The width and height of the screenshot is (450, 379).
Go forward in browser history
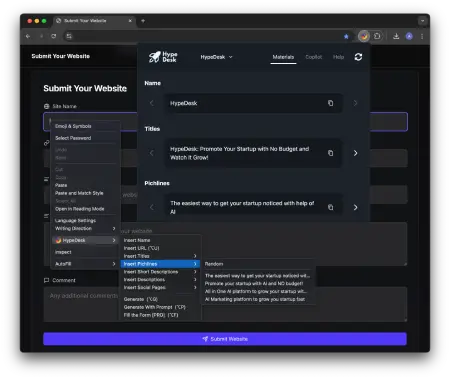(41, 36)
